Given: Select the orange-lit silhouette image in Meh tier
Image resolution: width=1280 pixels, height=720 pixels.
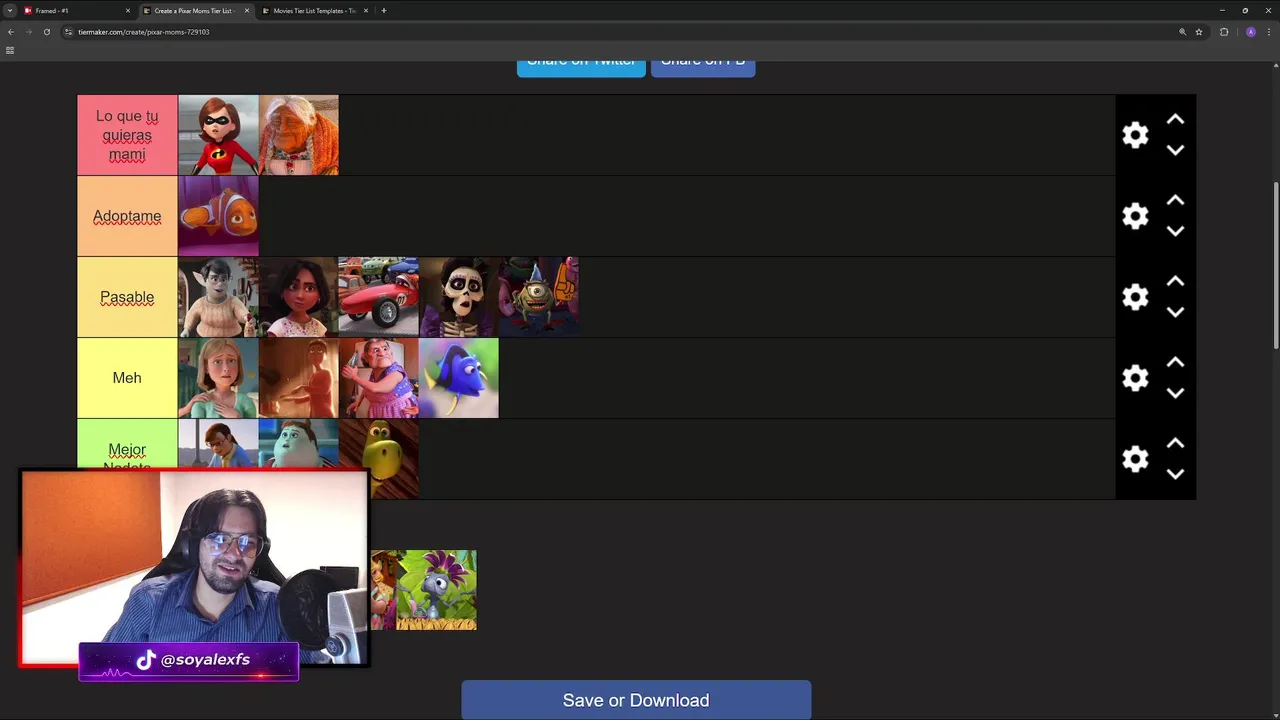Looking at the screenshot, I should pyautogui.click(x=299, y=378).
